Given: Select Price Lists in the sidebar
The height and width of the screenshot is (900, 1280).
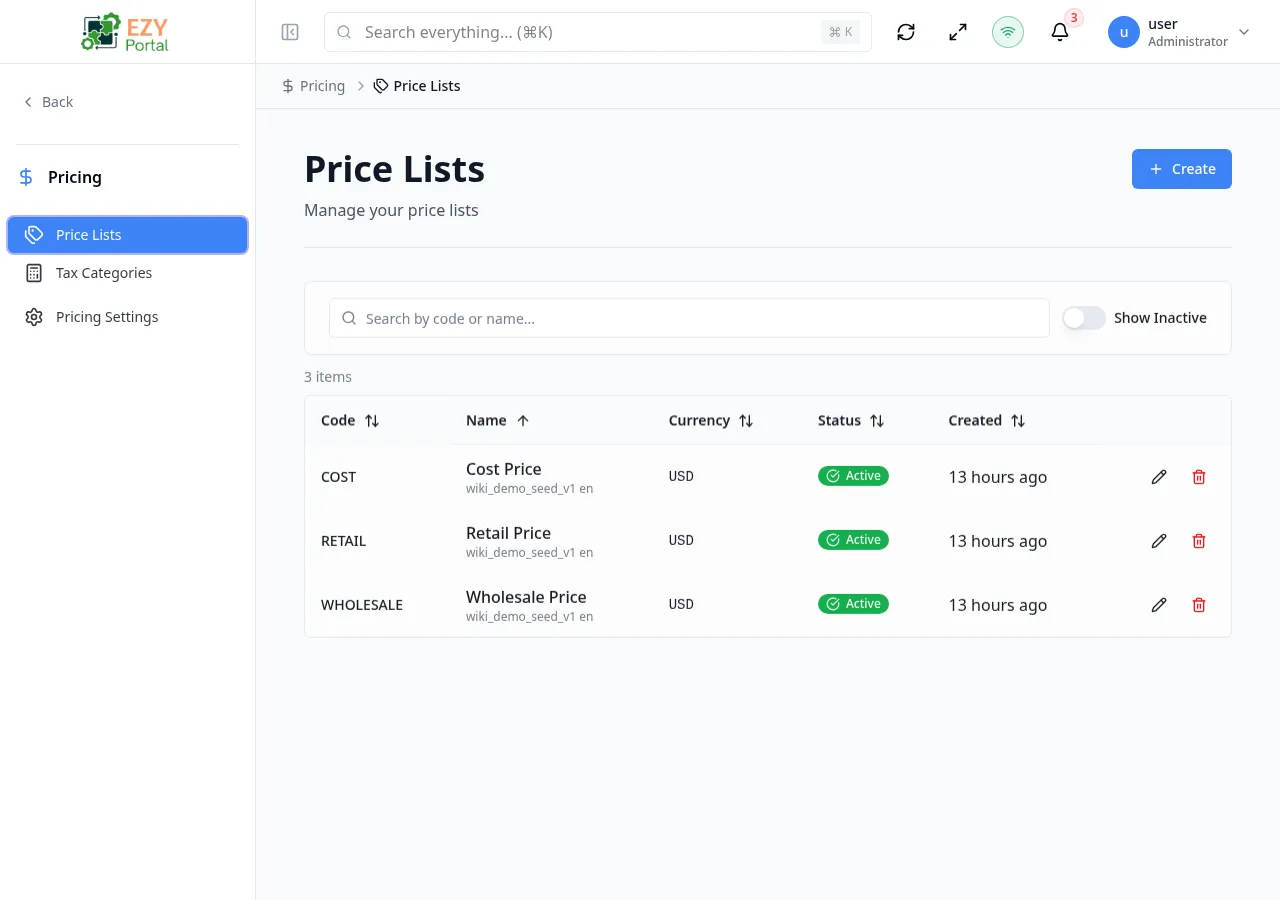Looking at the screenshot, I should [128, 235].
